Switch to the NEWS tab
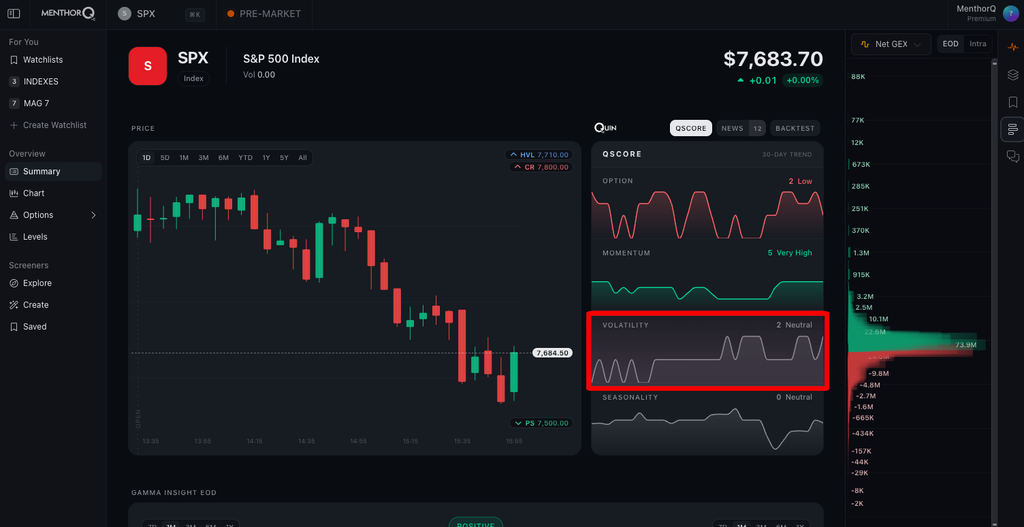This screenshot has width=1024, height=527. pyautogui.click(x=741, y=128)
